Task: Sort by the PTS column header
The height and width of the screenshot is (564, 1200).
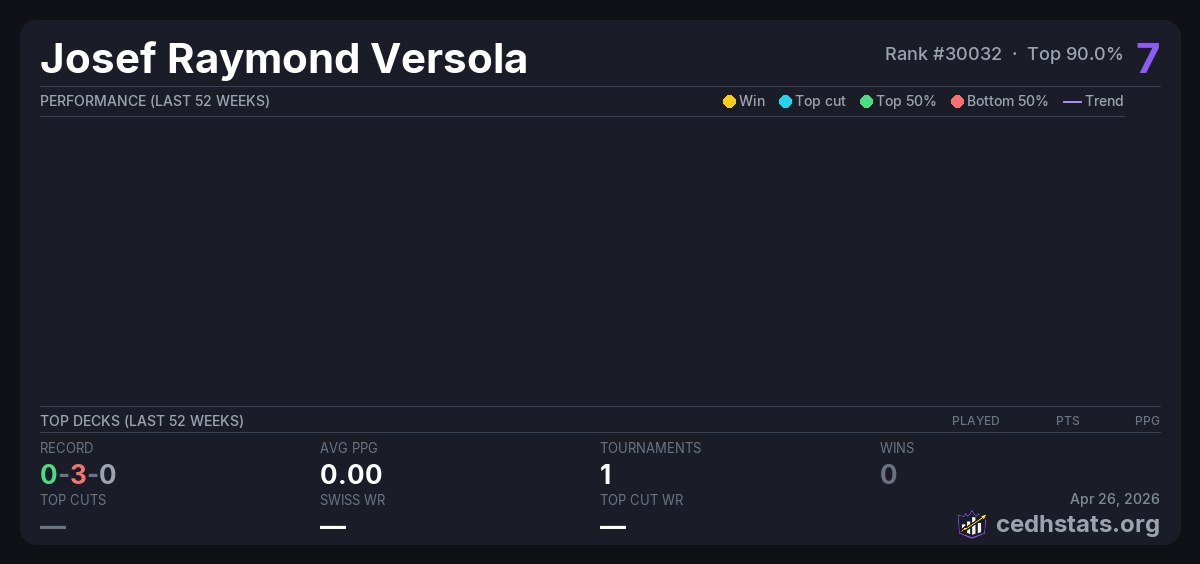Action: (1067, 421)
